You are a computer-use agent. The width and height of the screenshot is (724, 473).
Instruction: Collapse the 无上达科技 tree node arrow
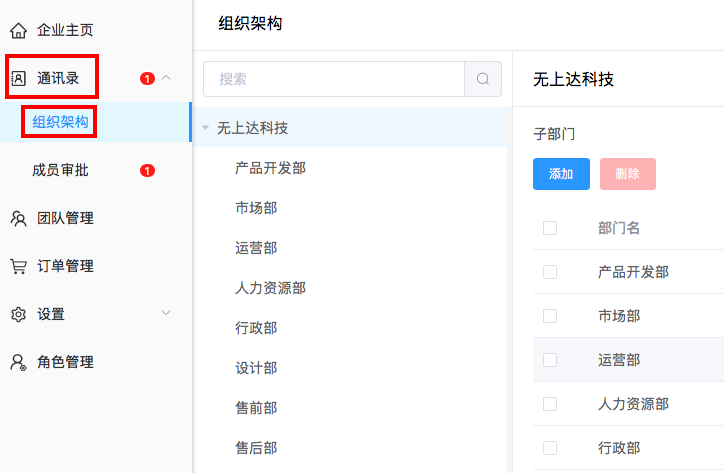(205, 128)
